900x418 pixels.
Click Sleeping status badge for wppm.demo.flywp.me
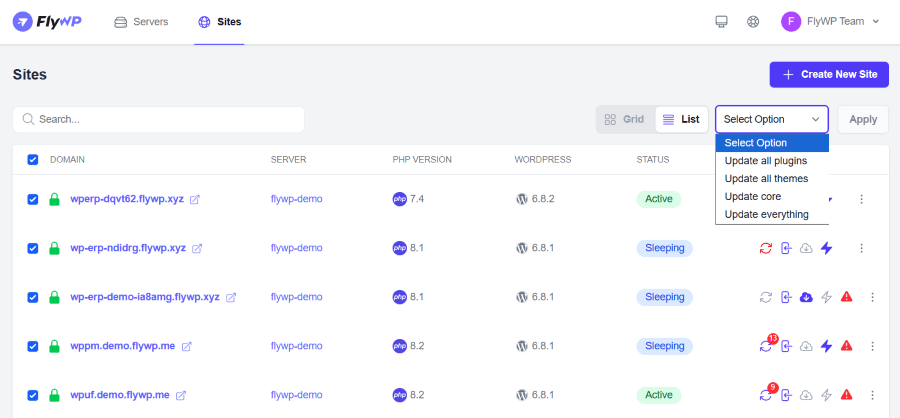(665, 346)
